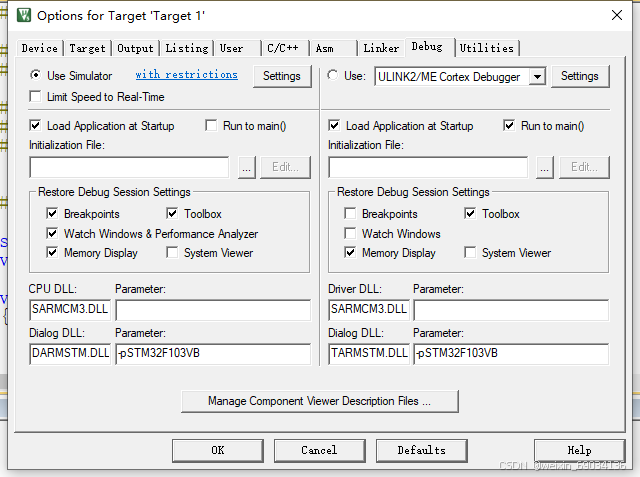The image size is (640, 477).
Task: Enable Limit Speed to Real-Time
Action: coord(36,97)
